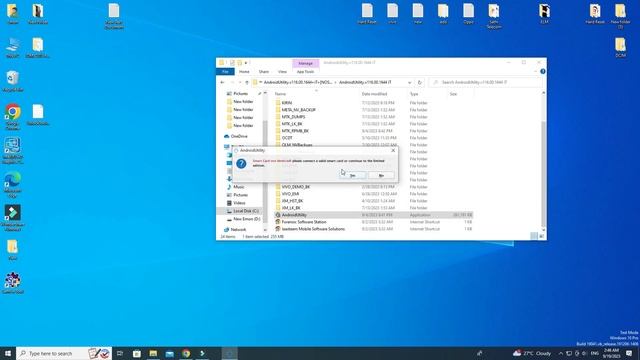The width and height of the screenshot is (640, 360).
Task: Select the OCDT folder
Action: pyautogui.click(x=287, y=138)
